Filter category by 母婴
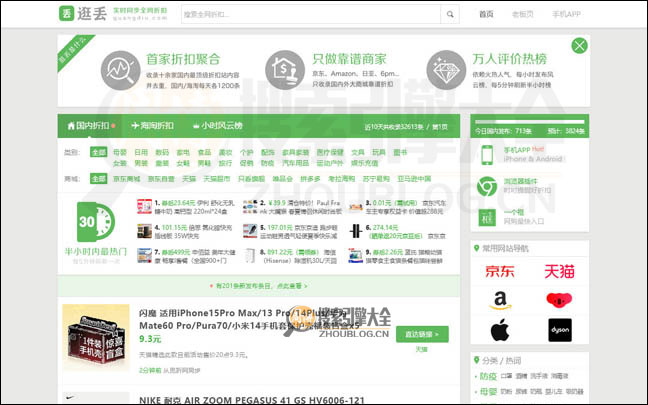Screen dimensions: 648x405 tap(120, 152)
